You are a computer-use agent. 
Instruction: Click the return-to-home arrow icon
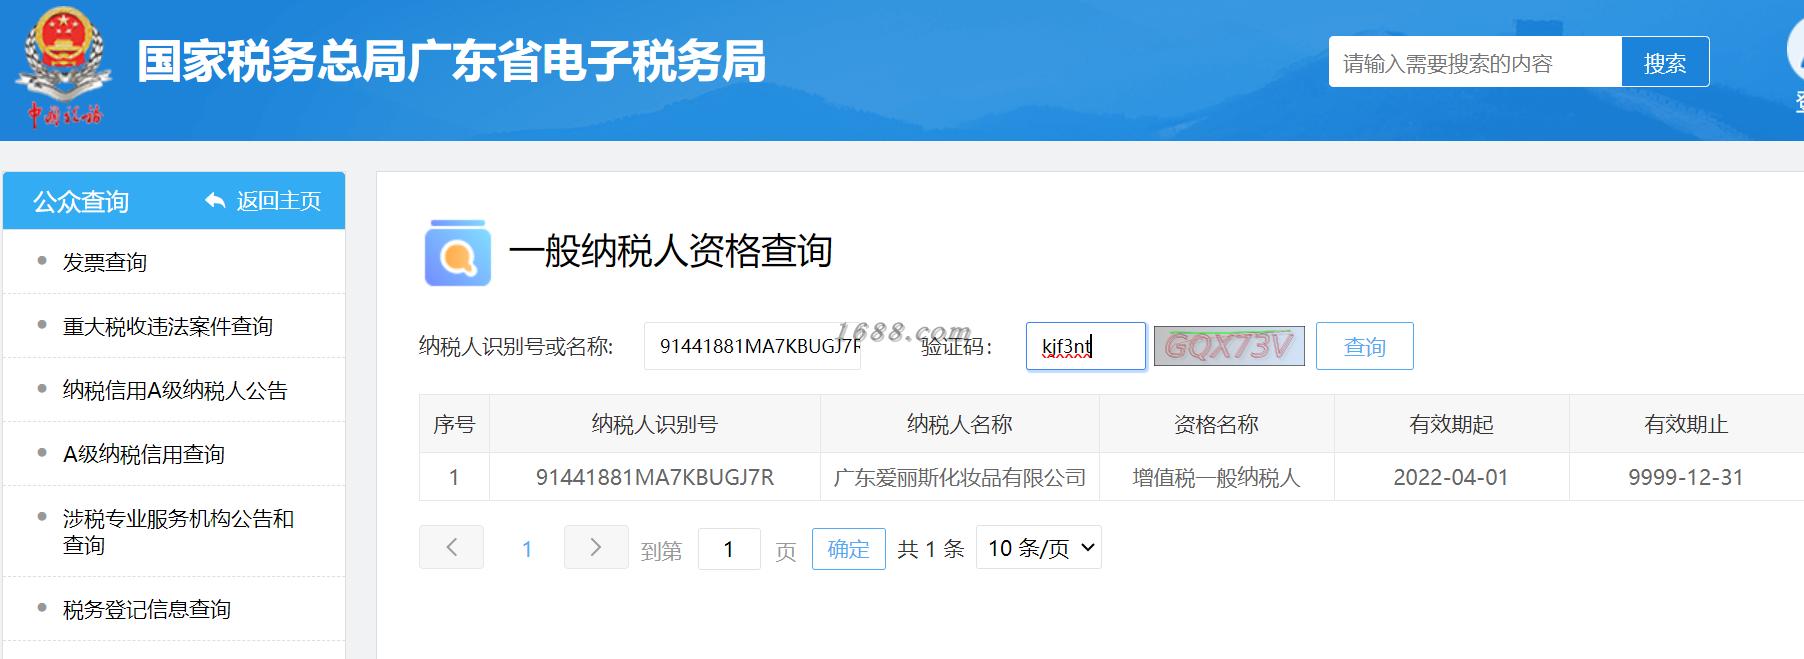tap(215, 201)
